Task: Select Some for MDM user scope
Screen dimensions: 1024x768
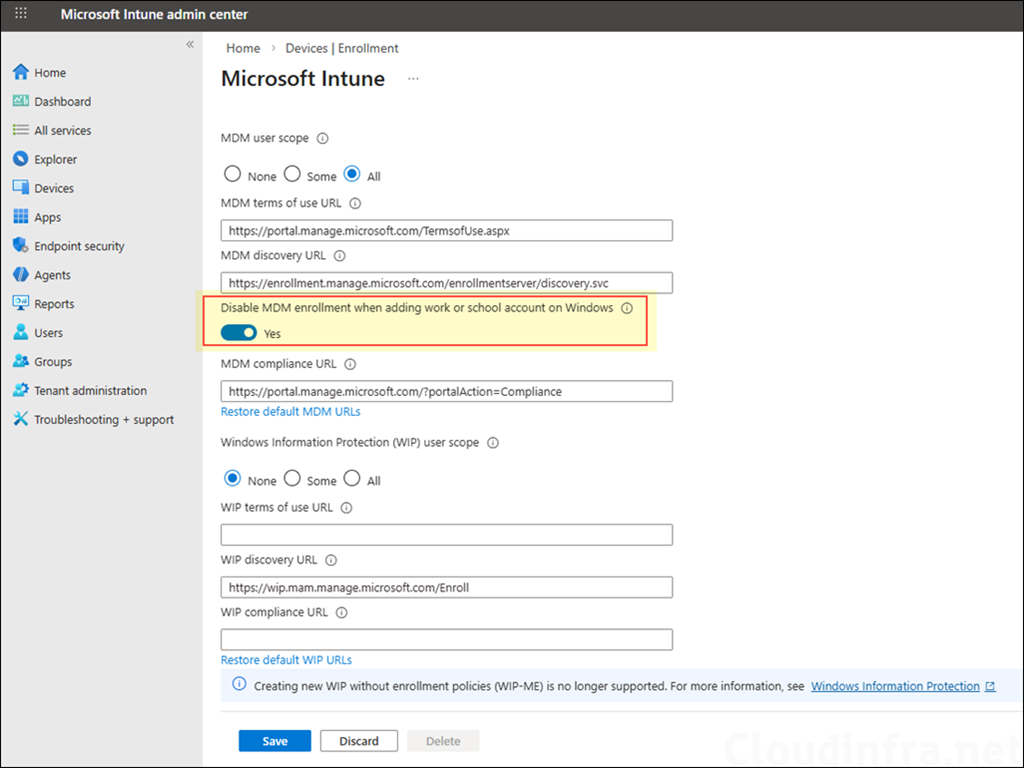Action: (292, 174)
